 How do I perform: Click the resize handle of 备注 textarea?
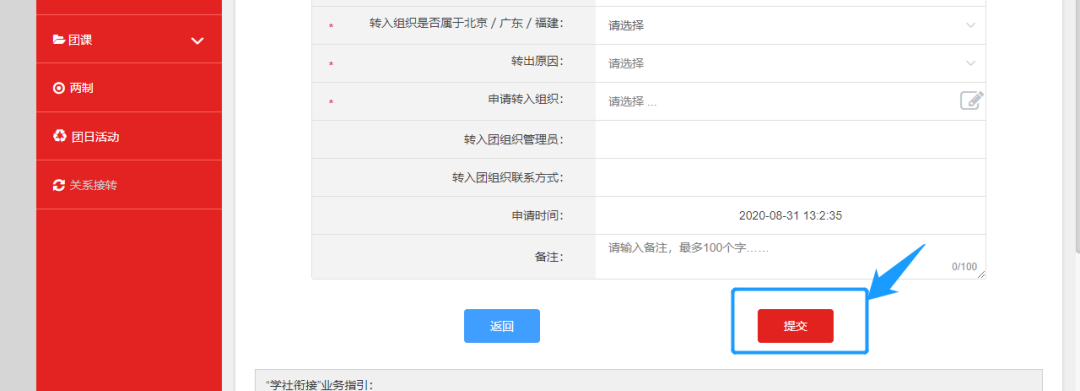coord(982,275)
